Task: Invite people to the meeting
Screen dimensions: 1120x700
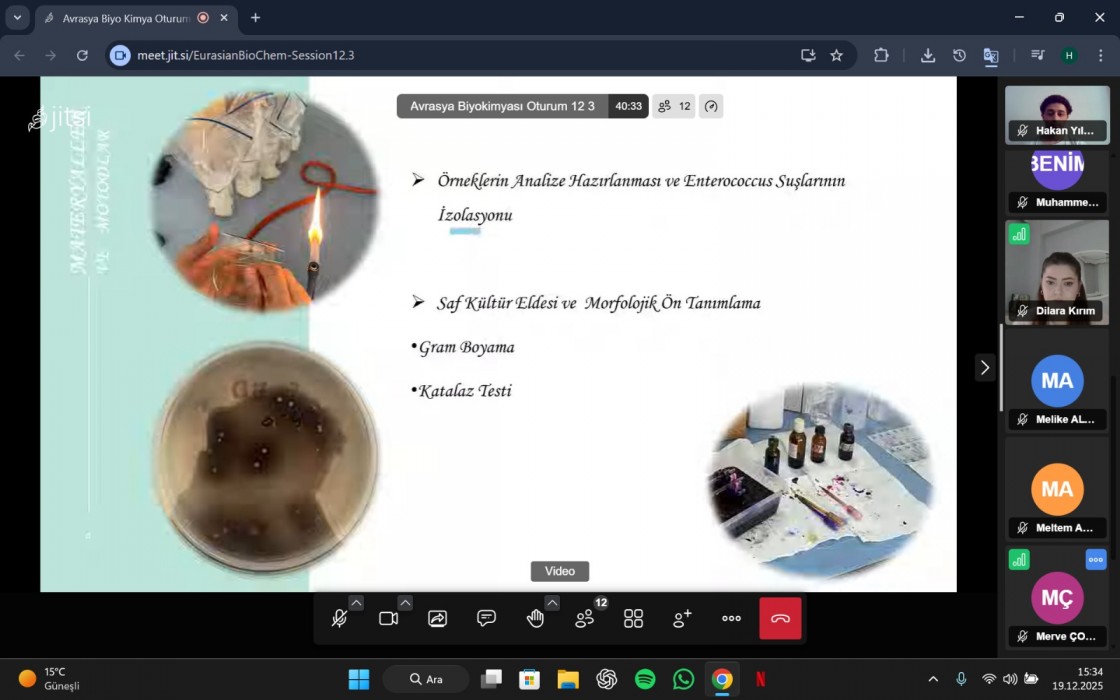Action: click(682, 619)
